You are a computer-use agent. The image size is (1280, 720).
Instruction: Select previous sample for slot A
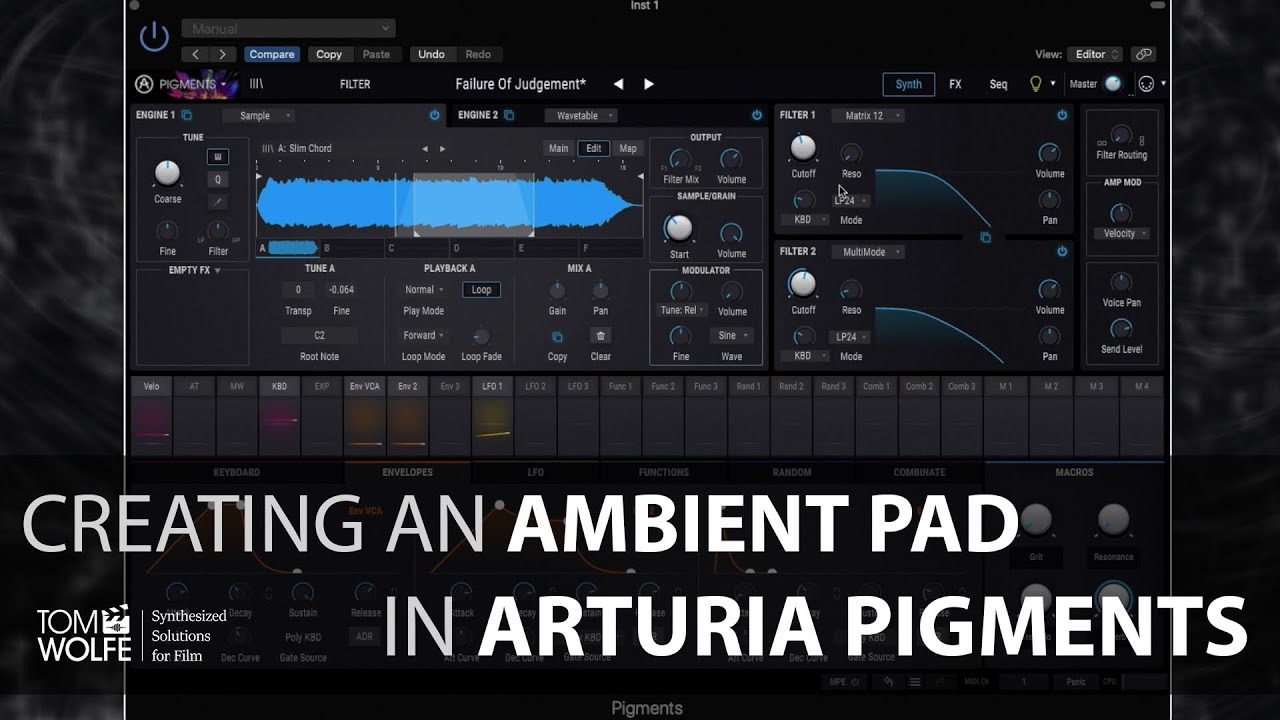(x=425, y=149)
